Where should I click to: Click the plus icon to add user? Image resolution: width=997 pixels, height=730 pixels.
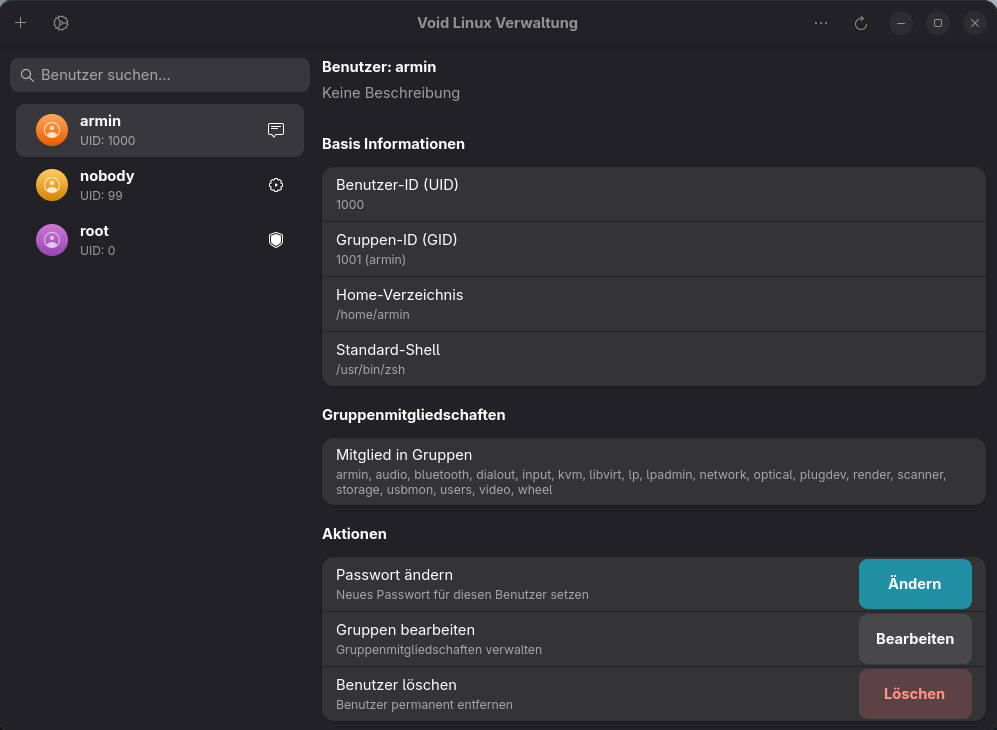point(21,23)
